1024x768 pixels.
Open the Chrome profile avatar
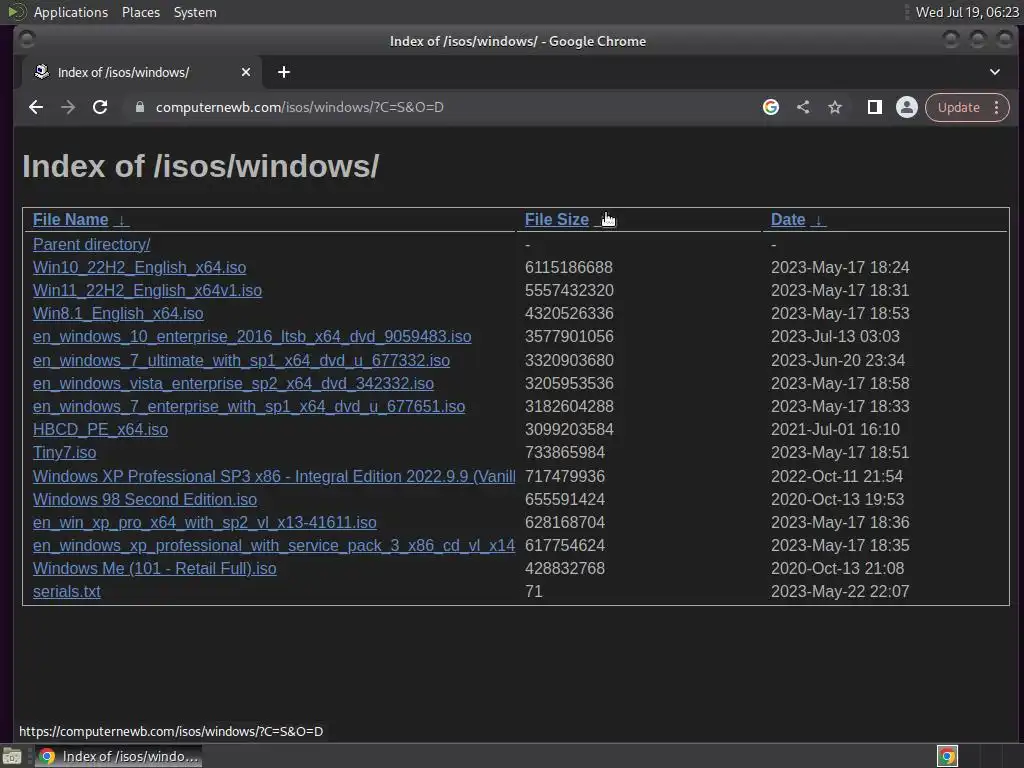pyautogui.click(x=906, y=107)
